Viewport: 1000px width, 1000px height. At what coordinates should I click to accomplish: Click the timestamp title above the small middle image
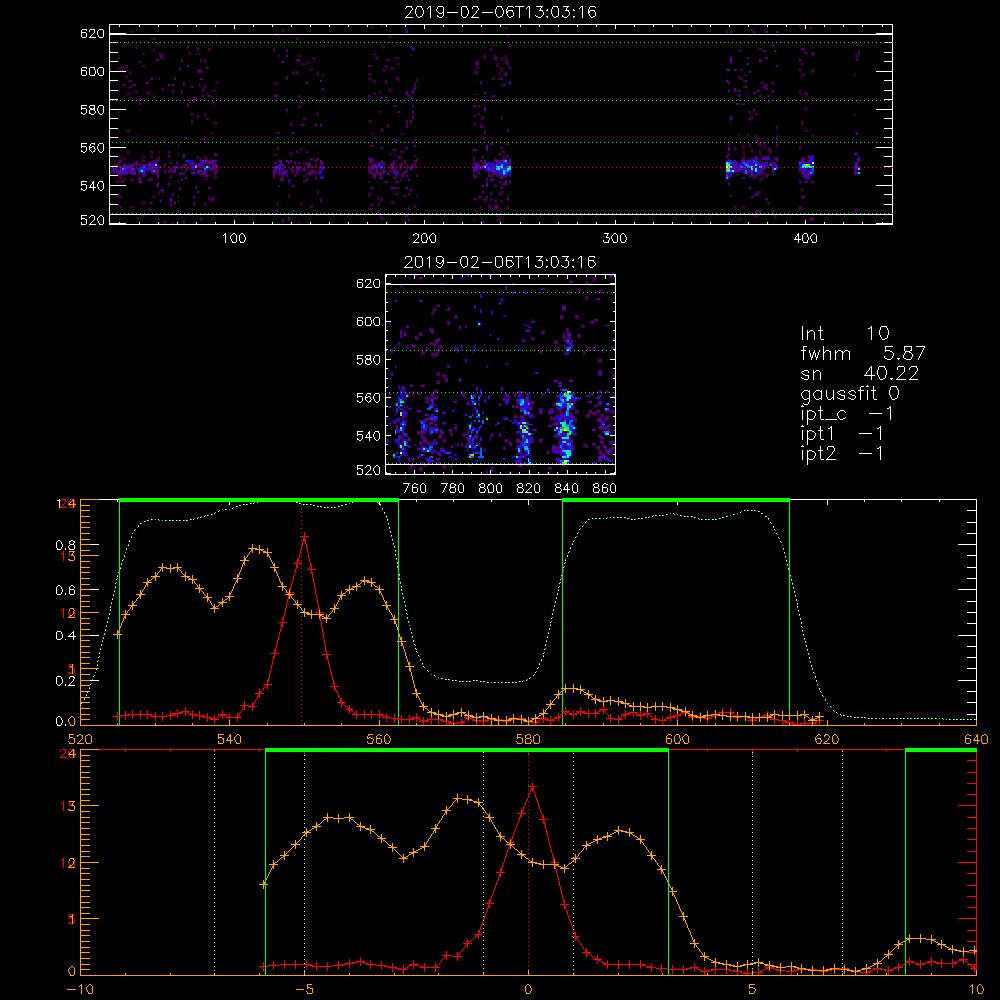(x=500, y=262)
